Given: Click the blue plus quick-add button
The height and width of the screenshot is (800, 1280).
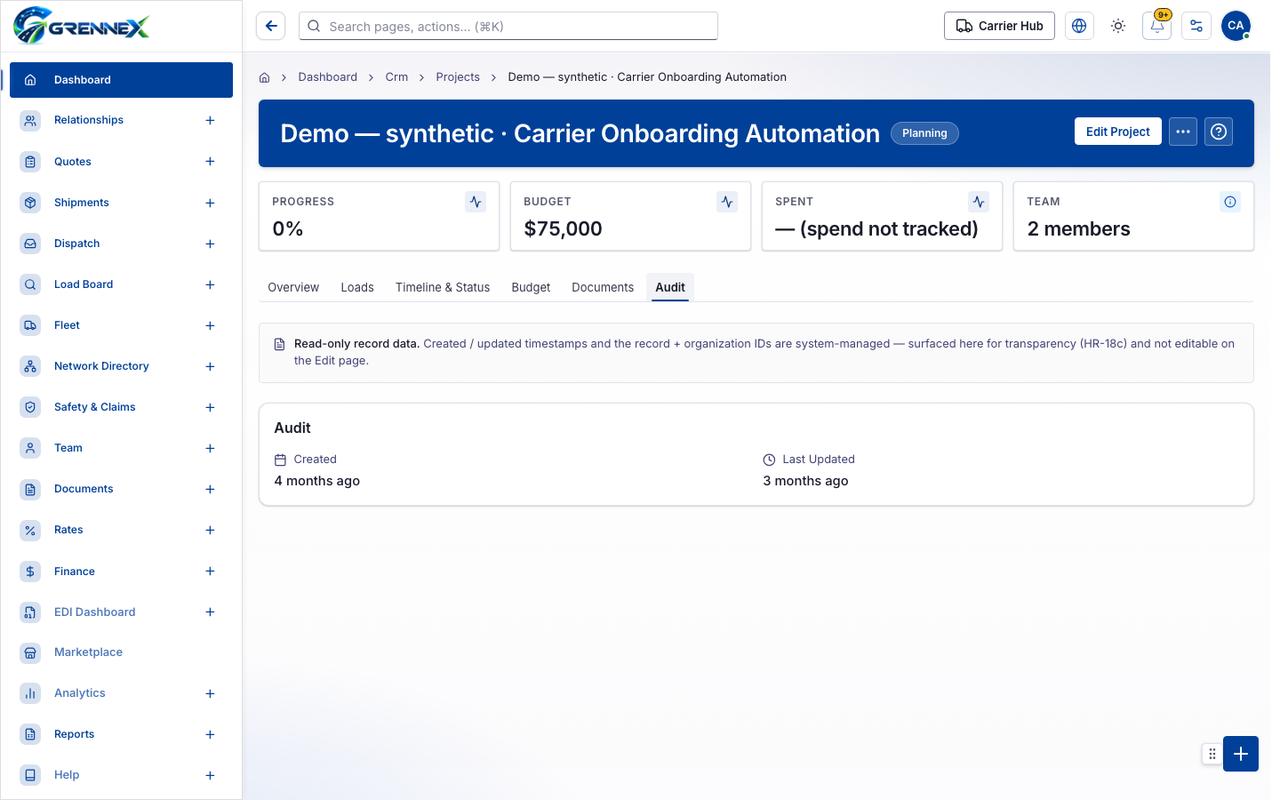Looking at the screenshot, I should [x=1241, y=754].
